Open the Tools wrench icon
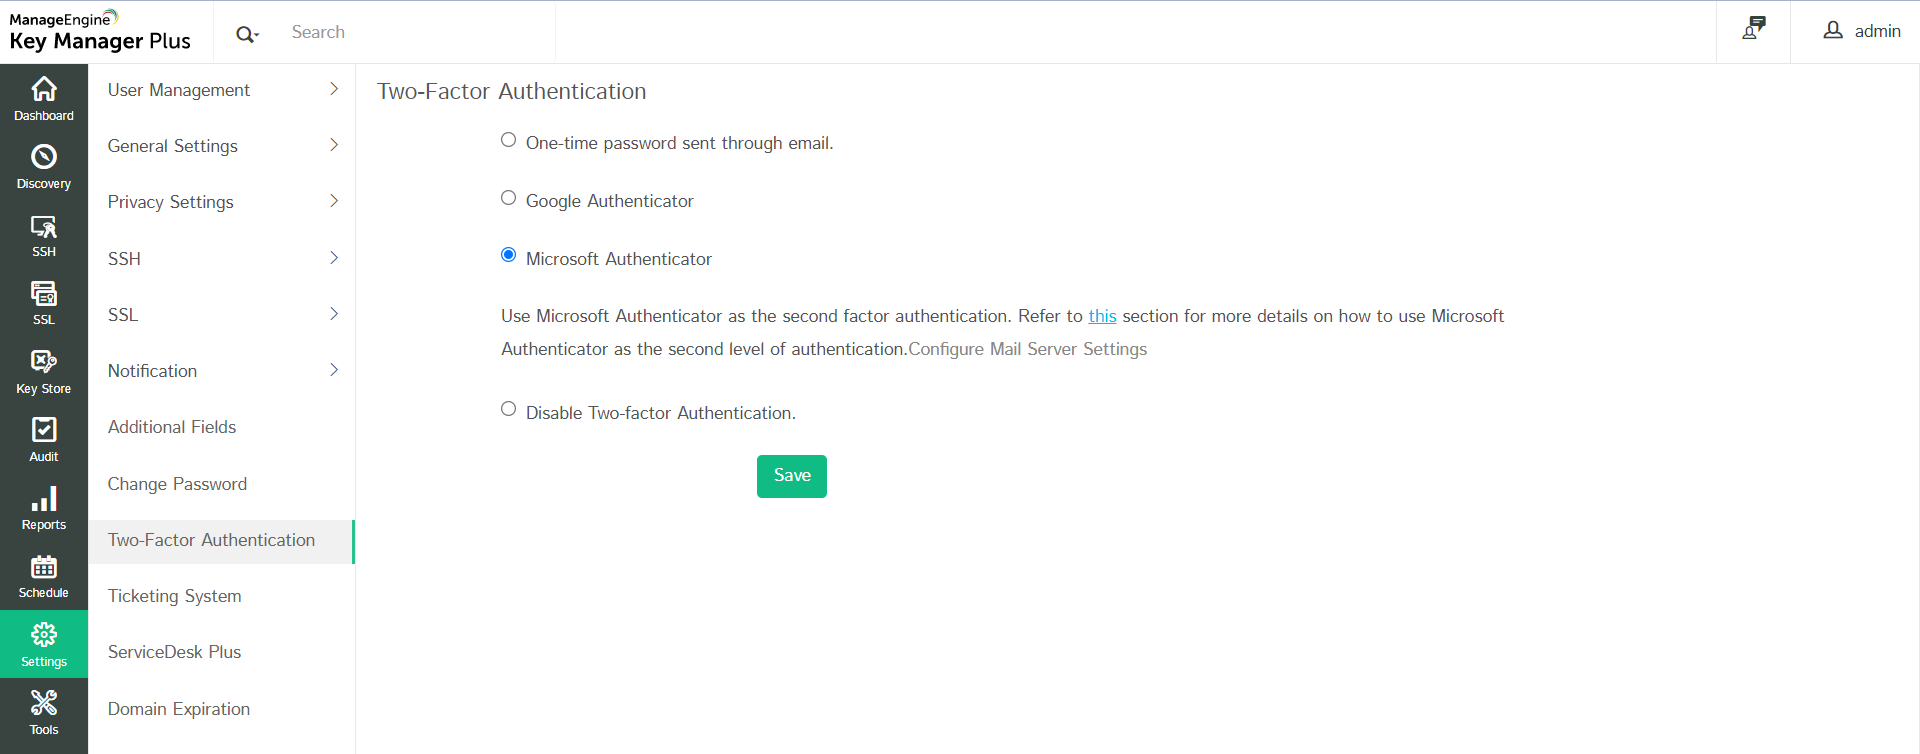1920x754 pixels. coord(44,712)
